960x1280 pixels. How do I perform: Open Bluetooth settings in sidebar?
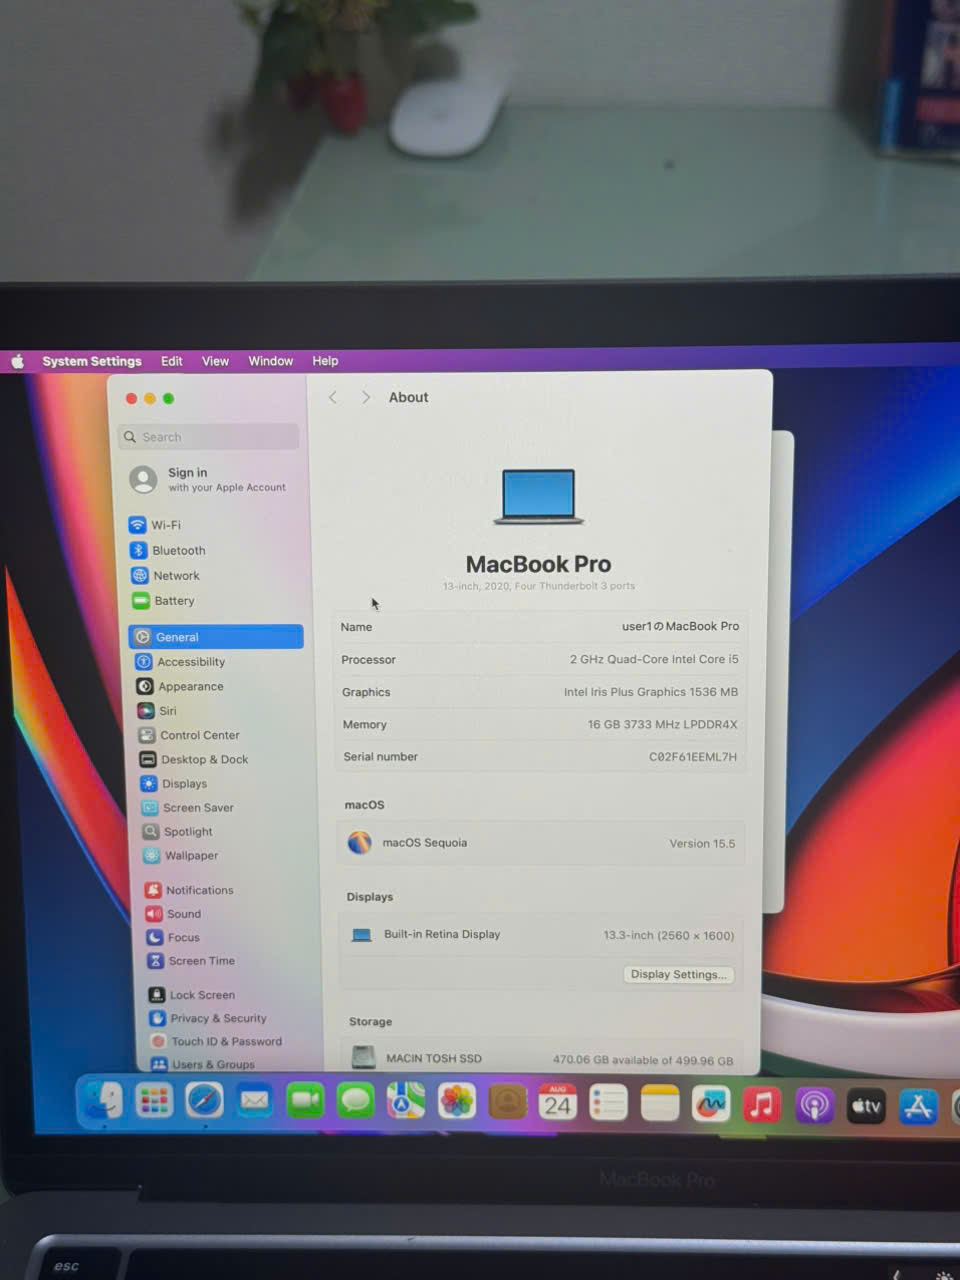pyautogui.click(x=168, y=550)
